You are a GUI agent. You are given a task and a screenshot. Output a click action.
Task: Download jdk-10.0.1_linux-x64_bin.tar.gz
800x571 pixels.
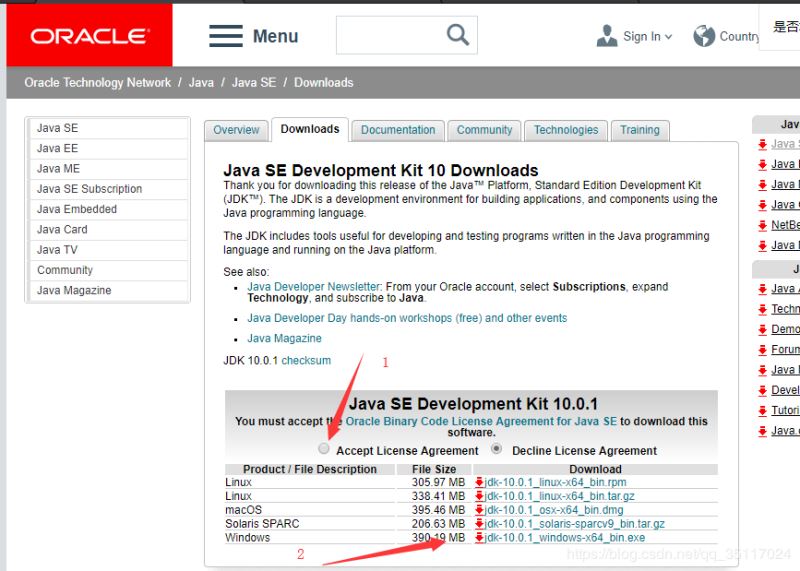click(x=559, y=496)
